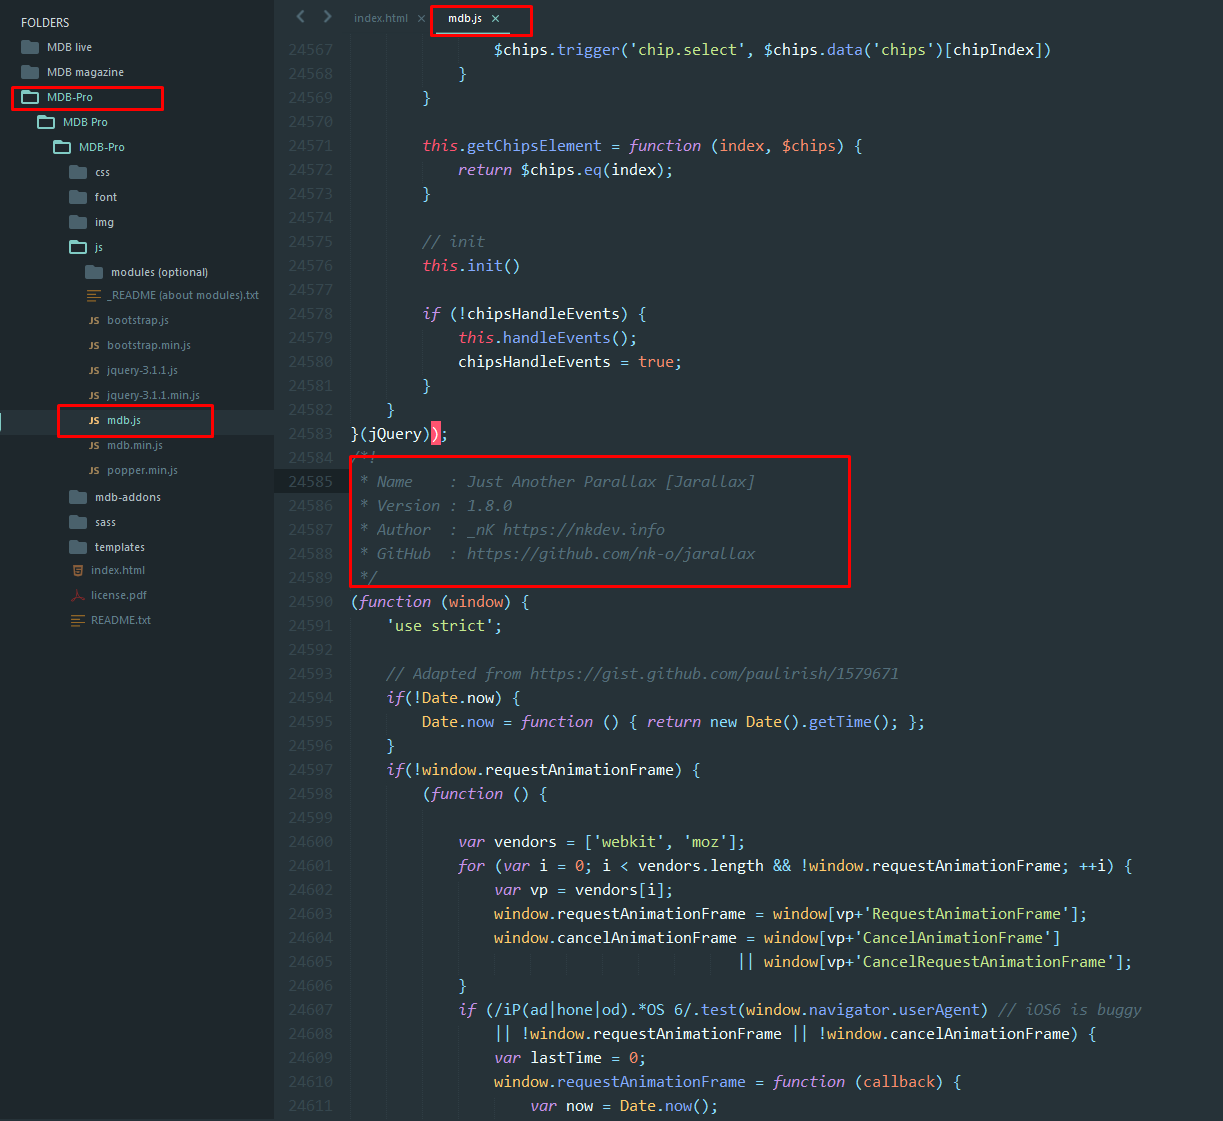Click the text icon beside README.txt
The height and width of the screenshot is (1121, 1223).
[x=78, y=620]
